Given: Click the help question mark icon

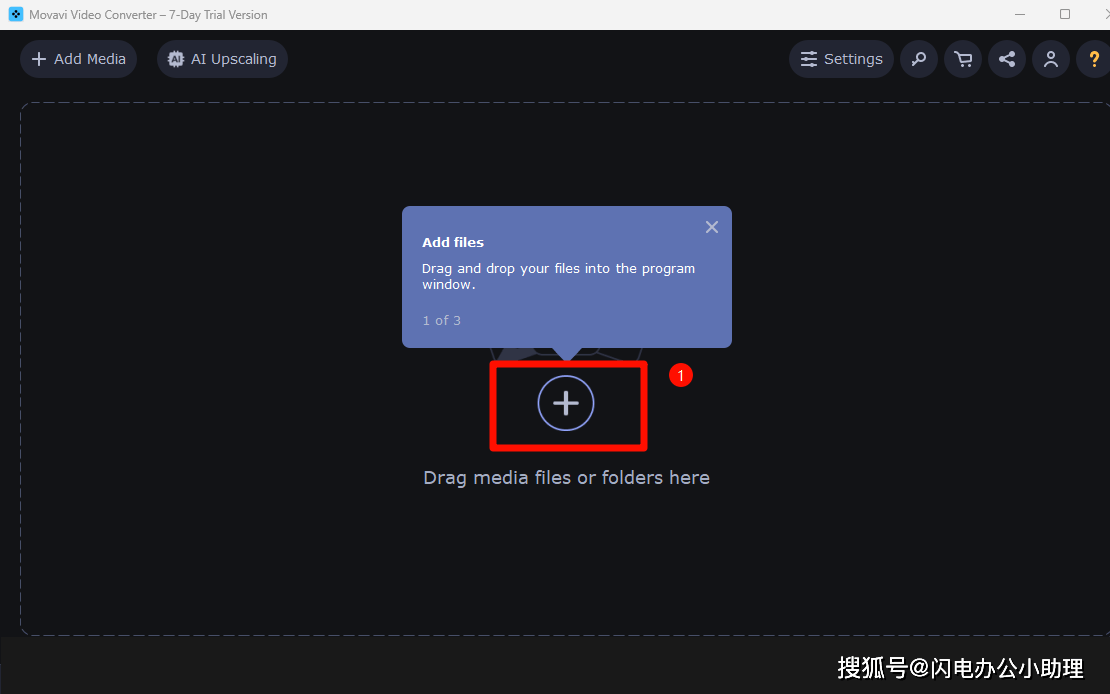Looking at the screenshot, I should click(1094, 59).
